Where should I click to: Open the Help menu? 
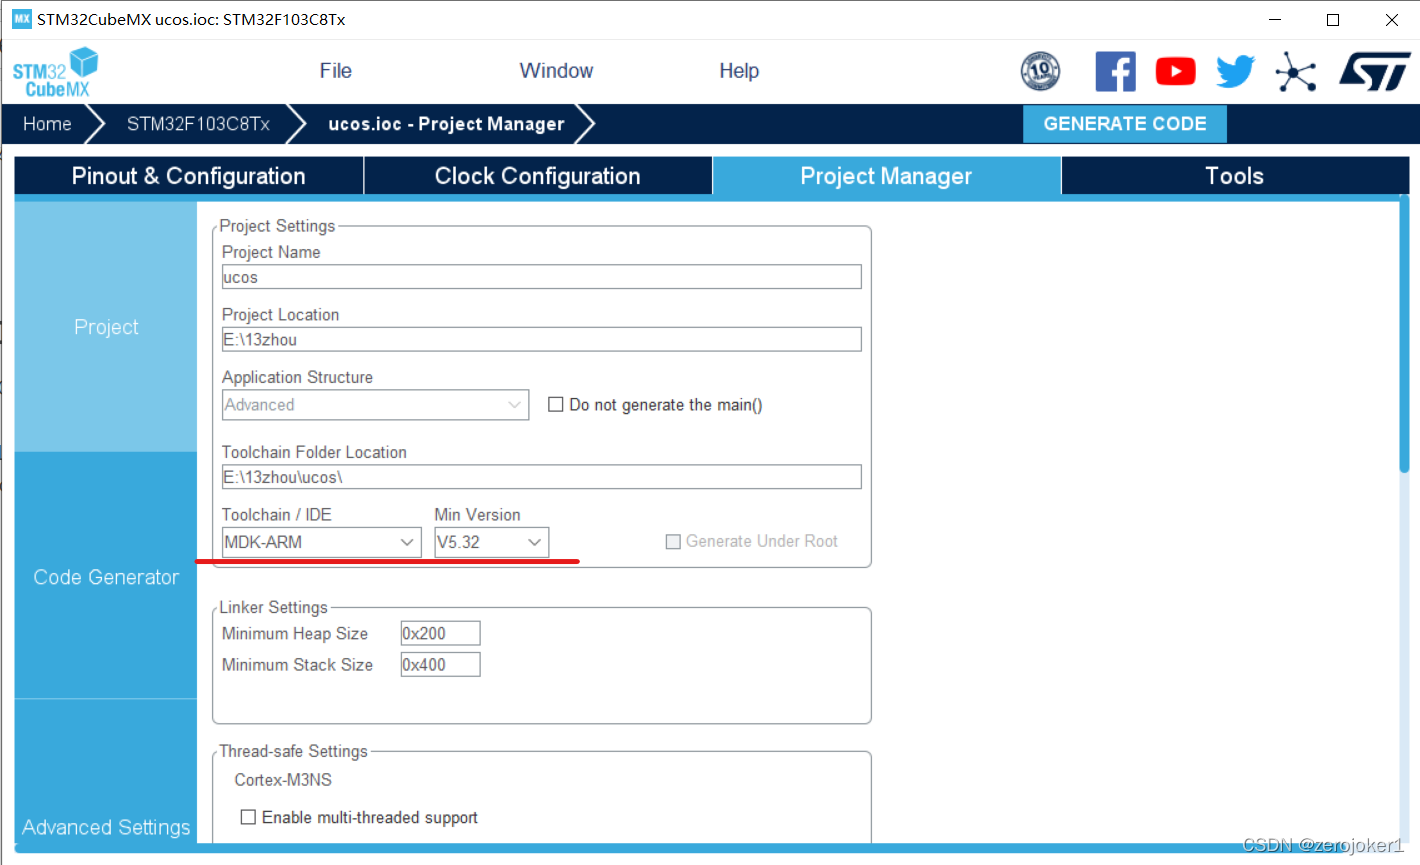coord(739,71)
